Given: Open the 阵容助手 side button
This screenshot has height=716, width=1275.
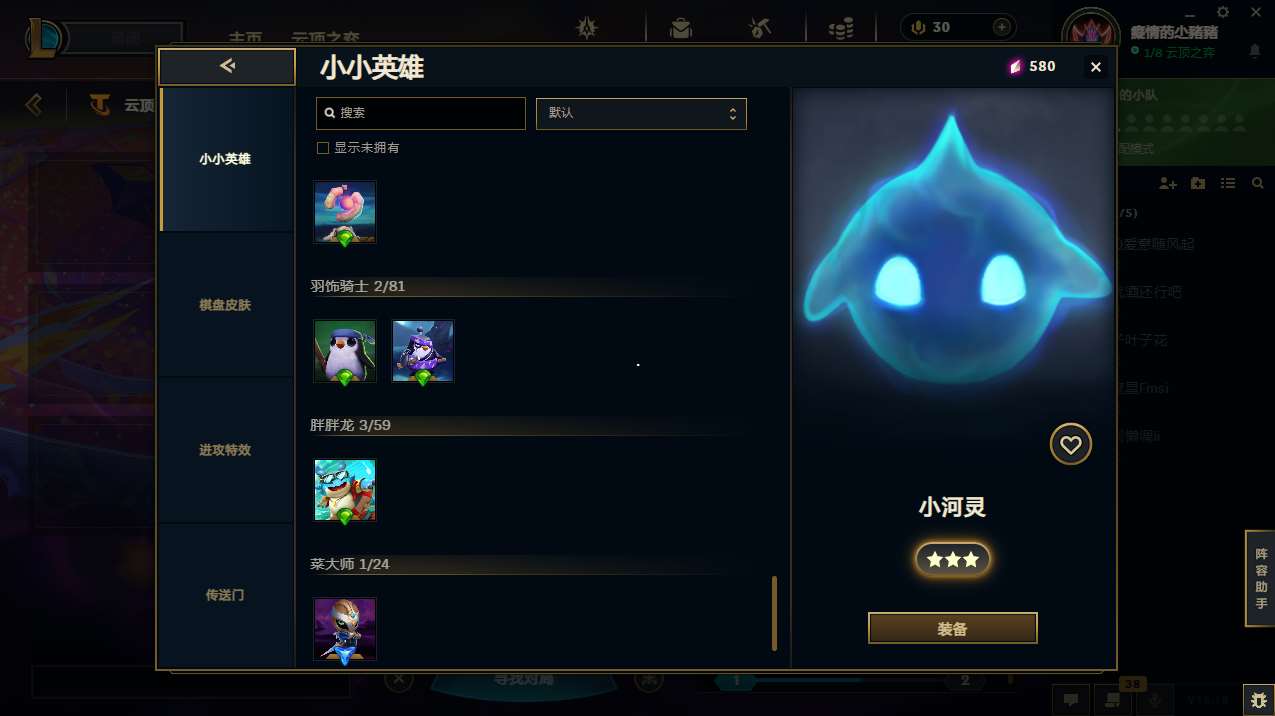Looking at the screenshot, I should coord(1261,579).
